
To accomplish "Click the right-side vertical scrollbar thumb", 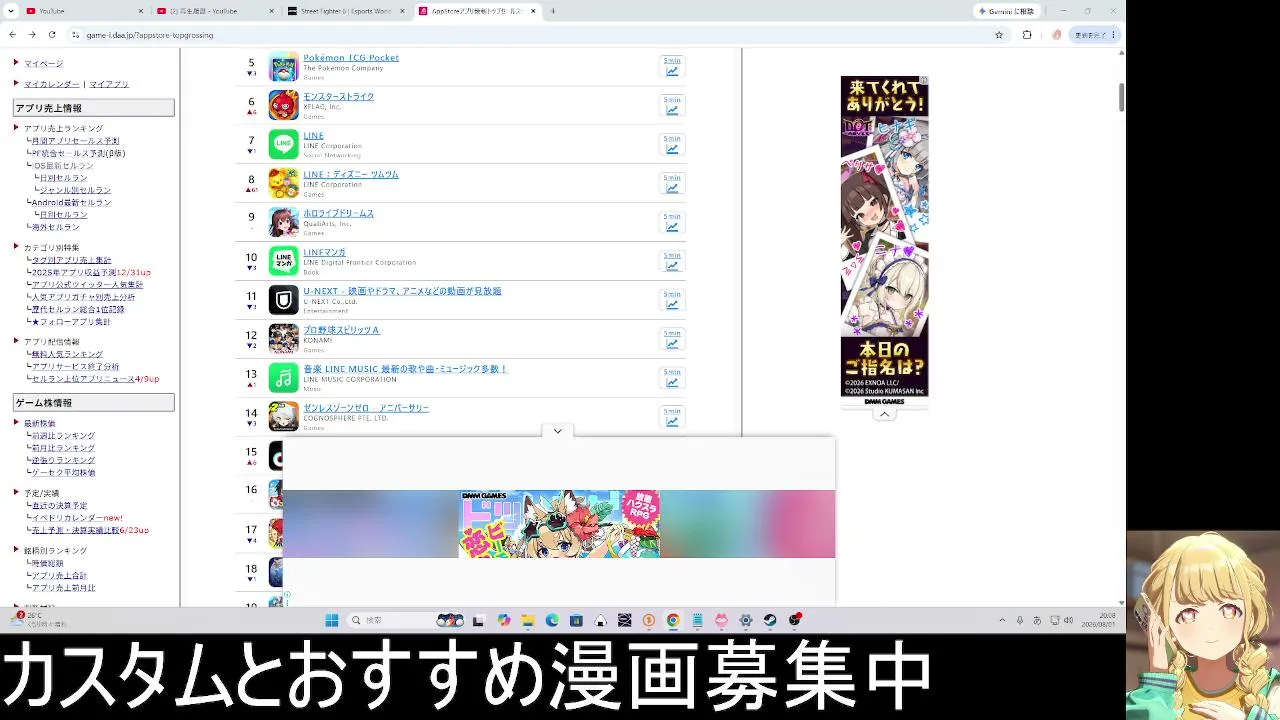I will point(1121,98).
